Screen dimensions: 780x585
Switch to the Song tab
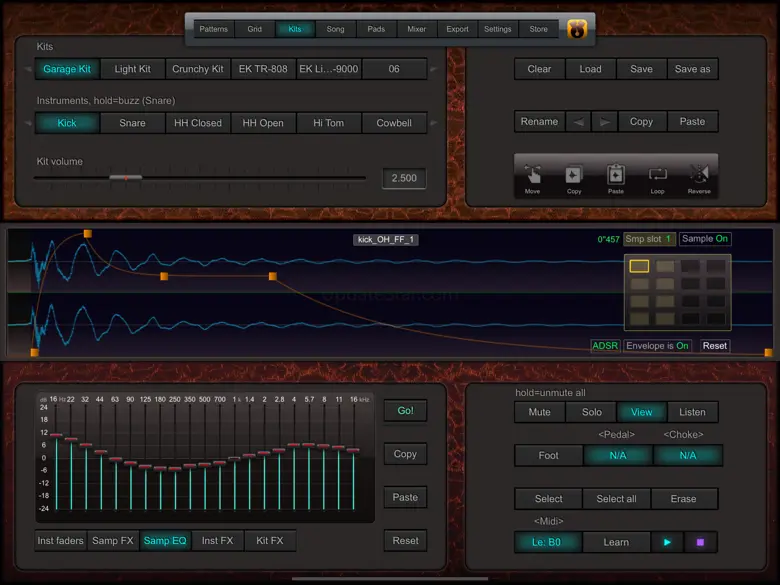[335, 29]
